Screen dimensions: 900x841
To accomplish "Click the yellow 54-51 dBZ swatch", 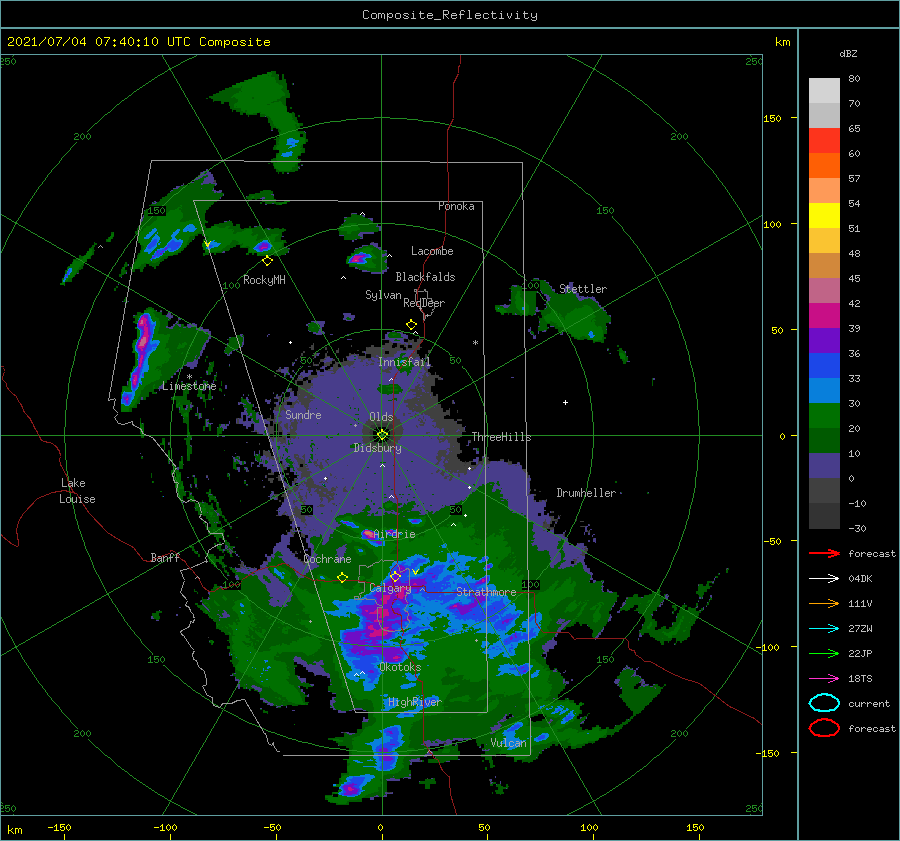I will click(x=824, y=216).
